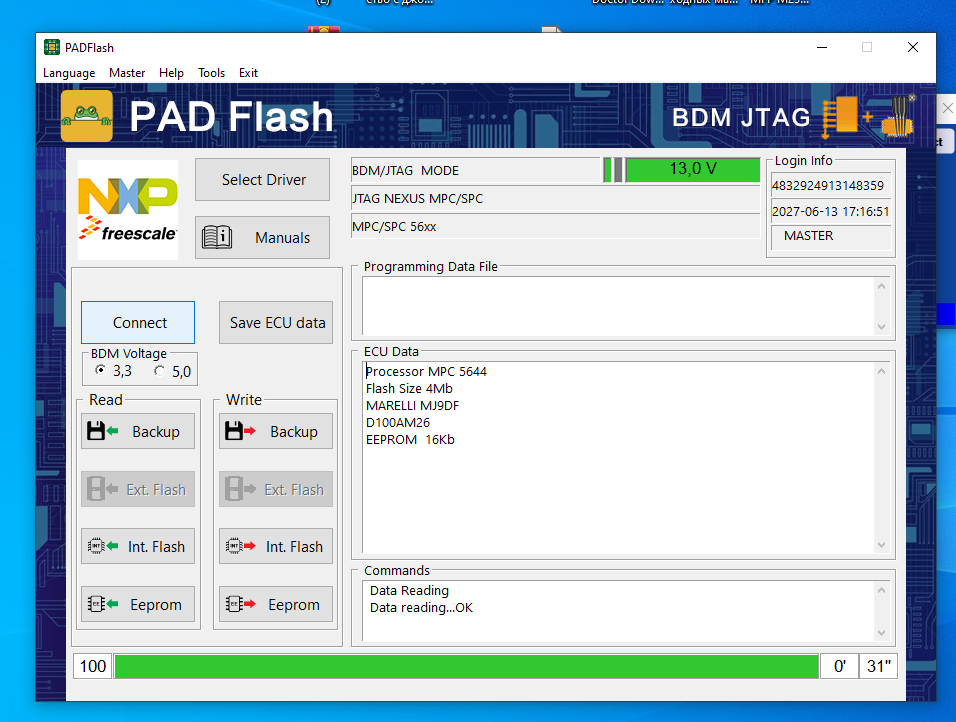Select 5,0 BDM voltage radio button

[x=160, y=371]
